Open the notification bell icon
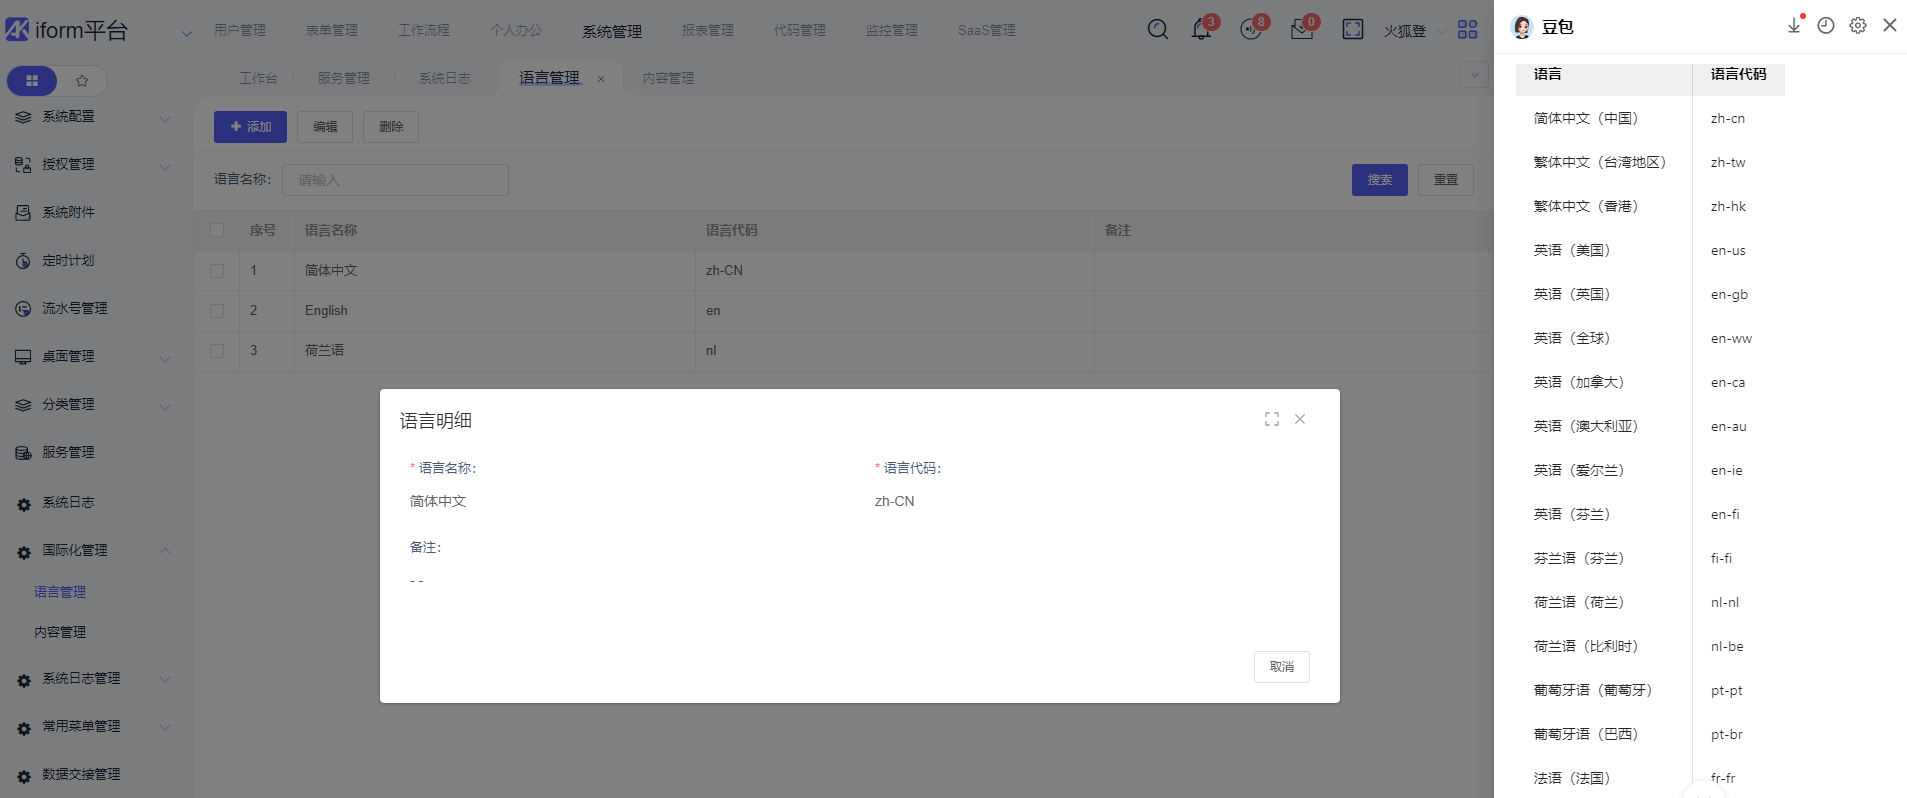The image size is (1907, 798). [1201, 30]
